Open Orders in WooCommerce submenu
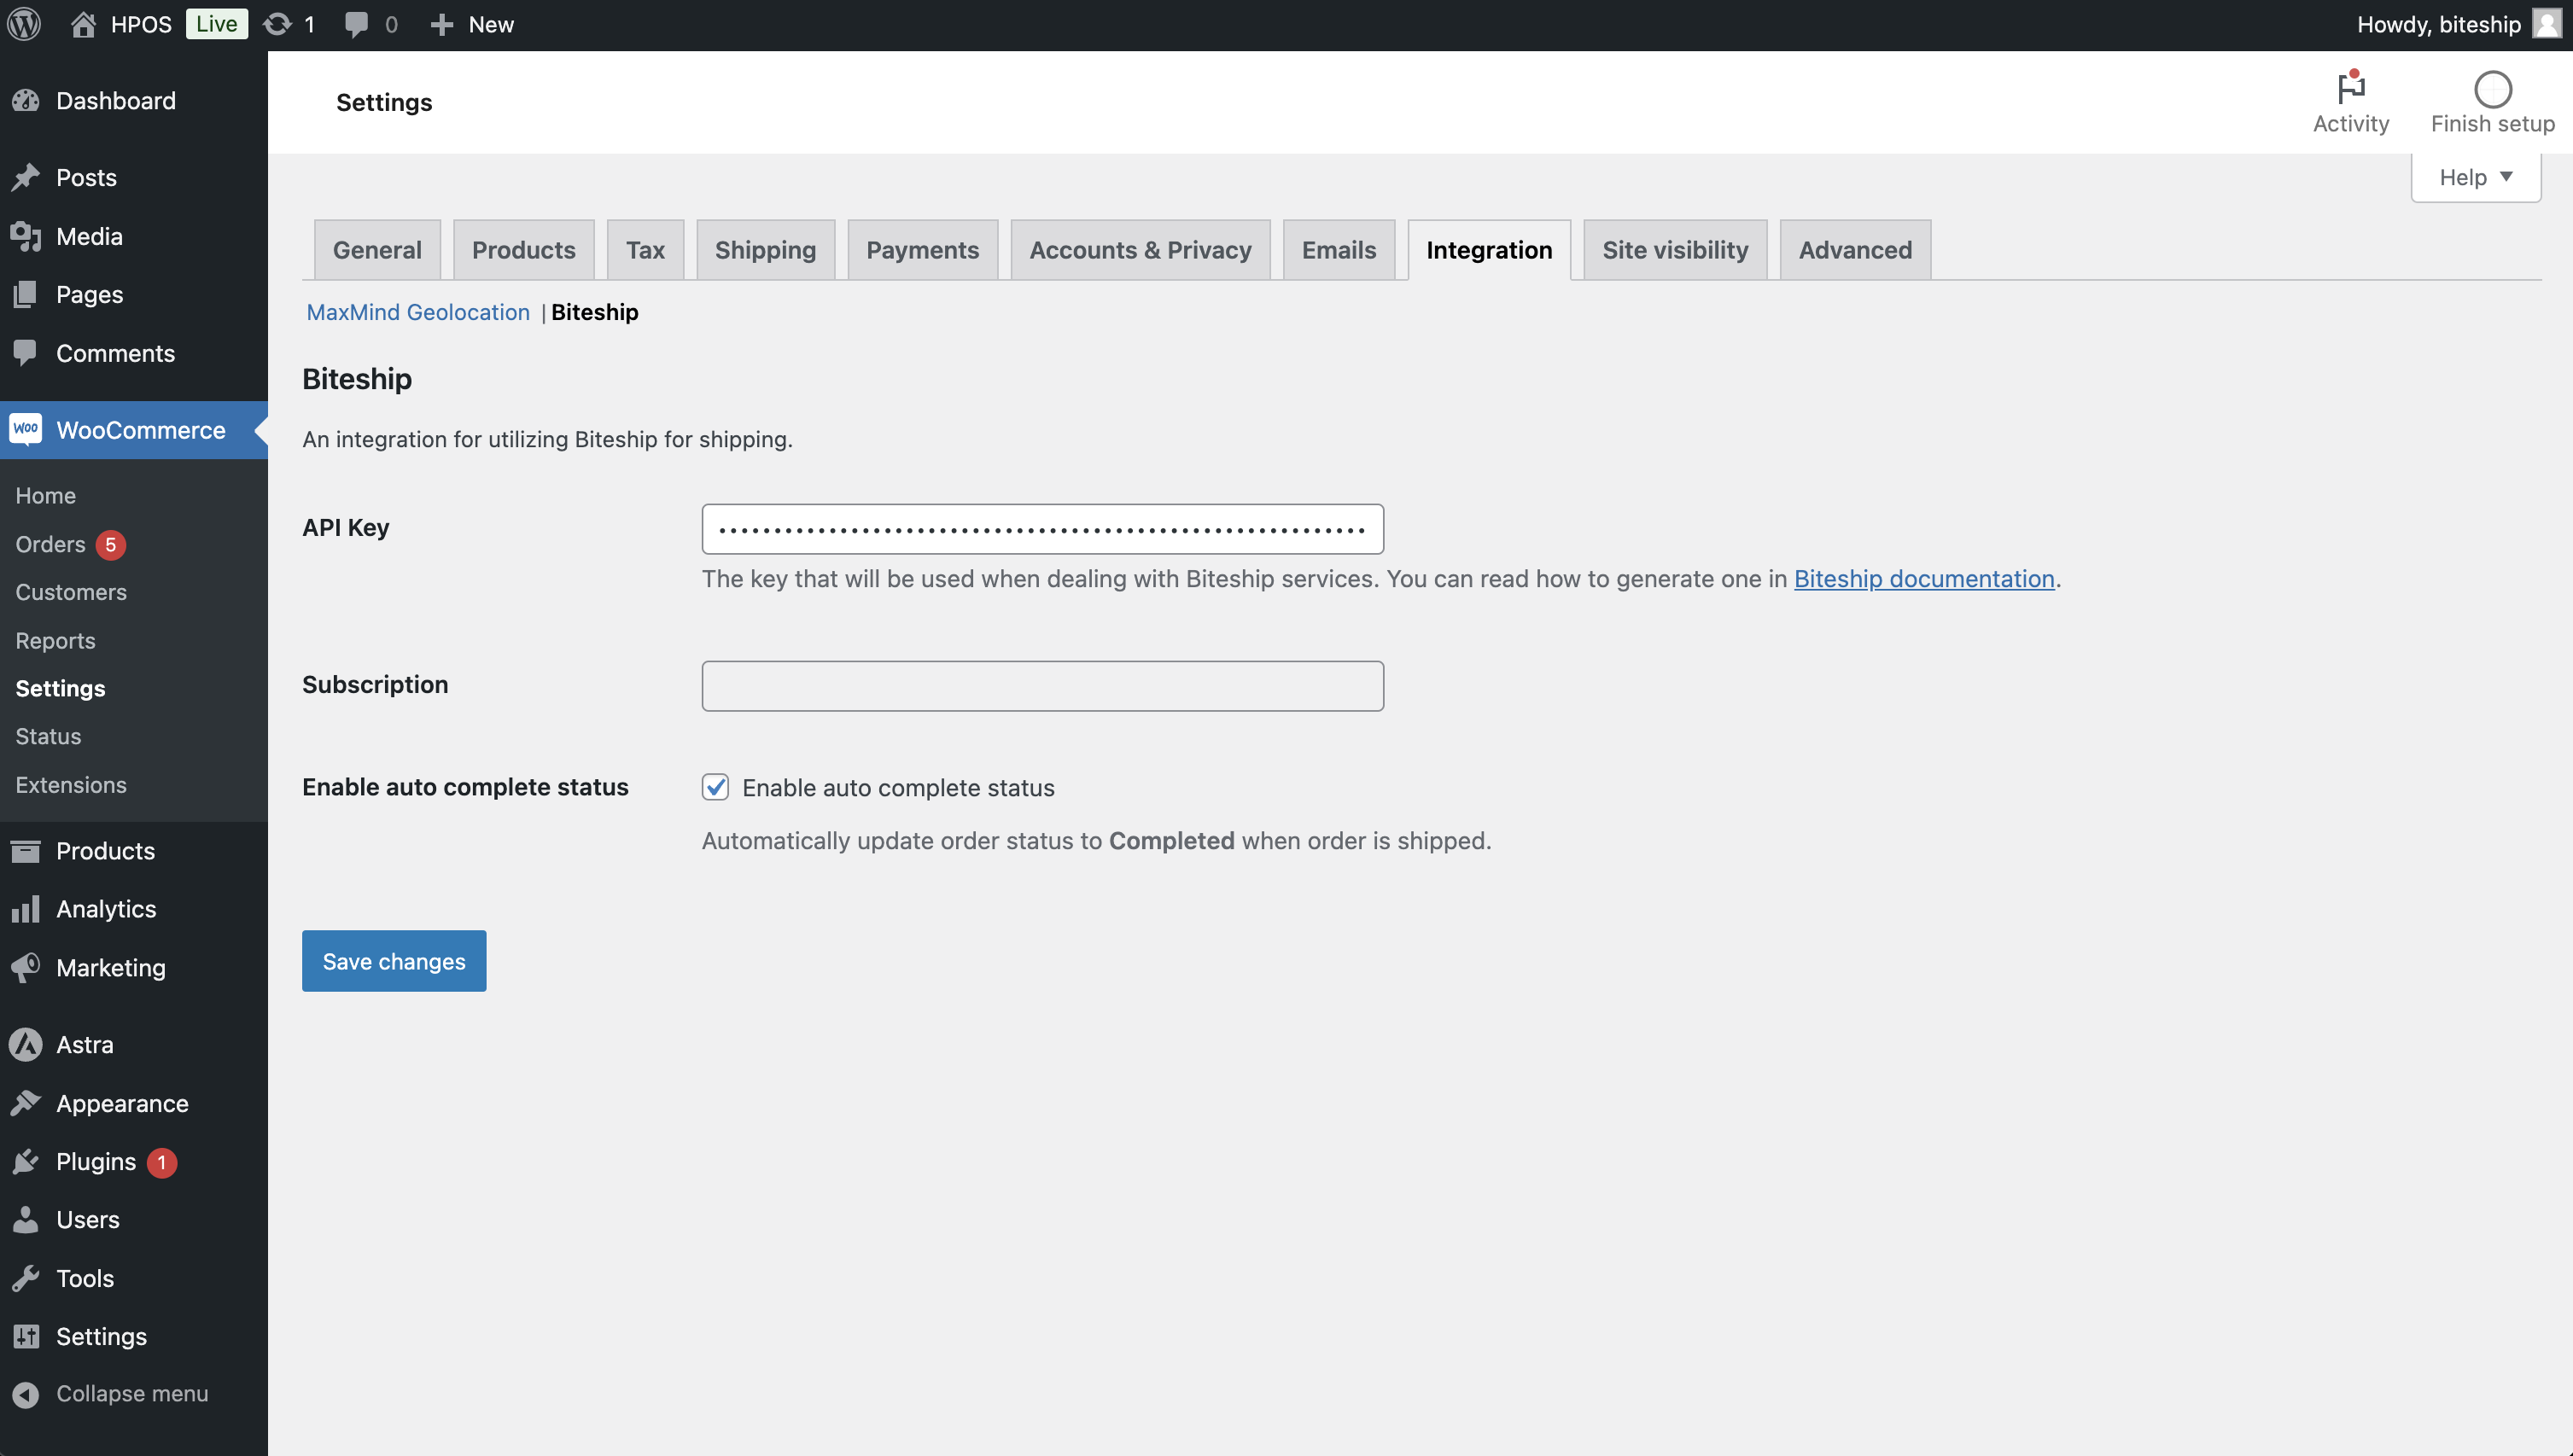Viewport: 2573px width, 1456px height. click(x=51, y=544)
